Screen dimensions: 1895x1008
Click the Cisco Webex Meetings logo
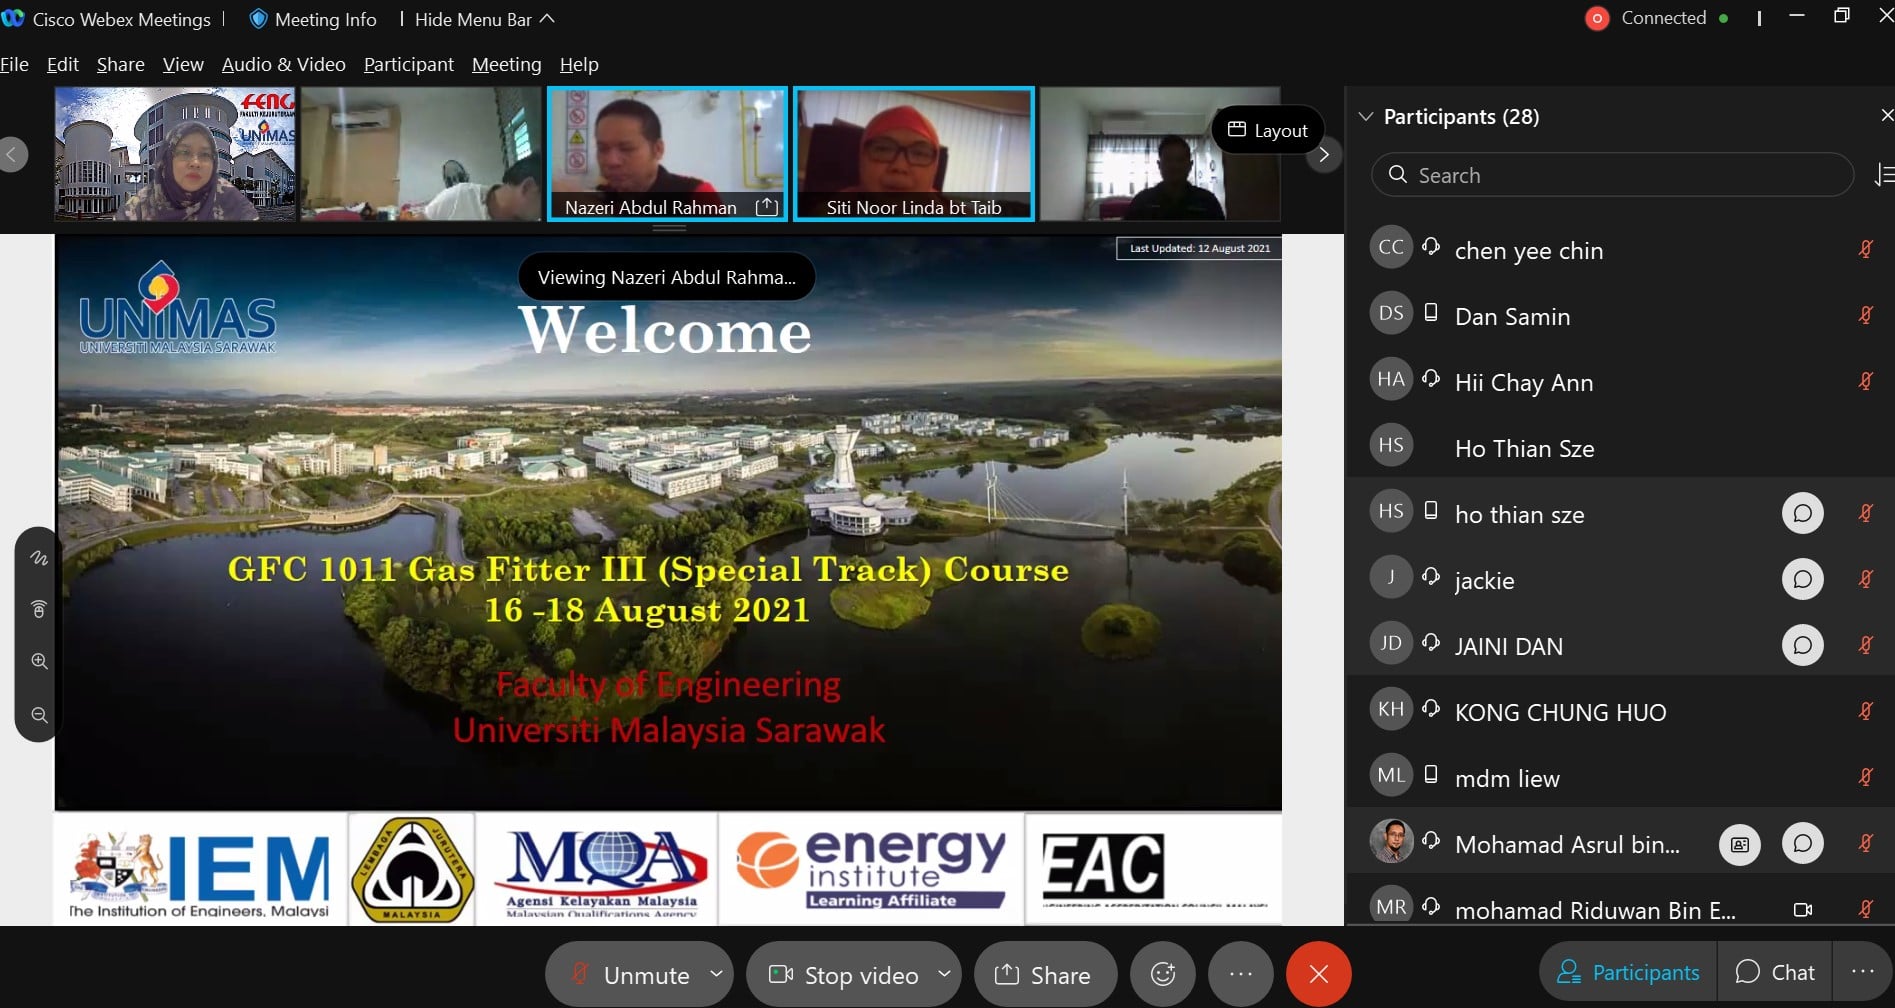coord(13,18)
